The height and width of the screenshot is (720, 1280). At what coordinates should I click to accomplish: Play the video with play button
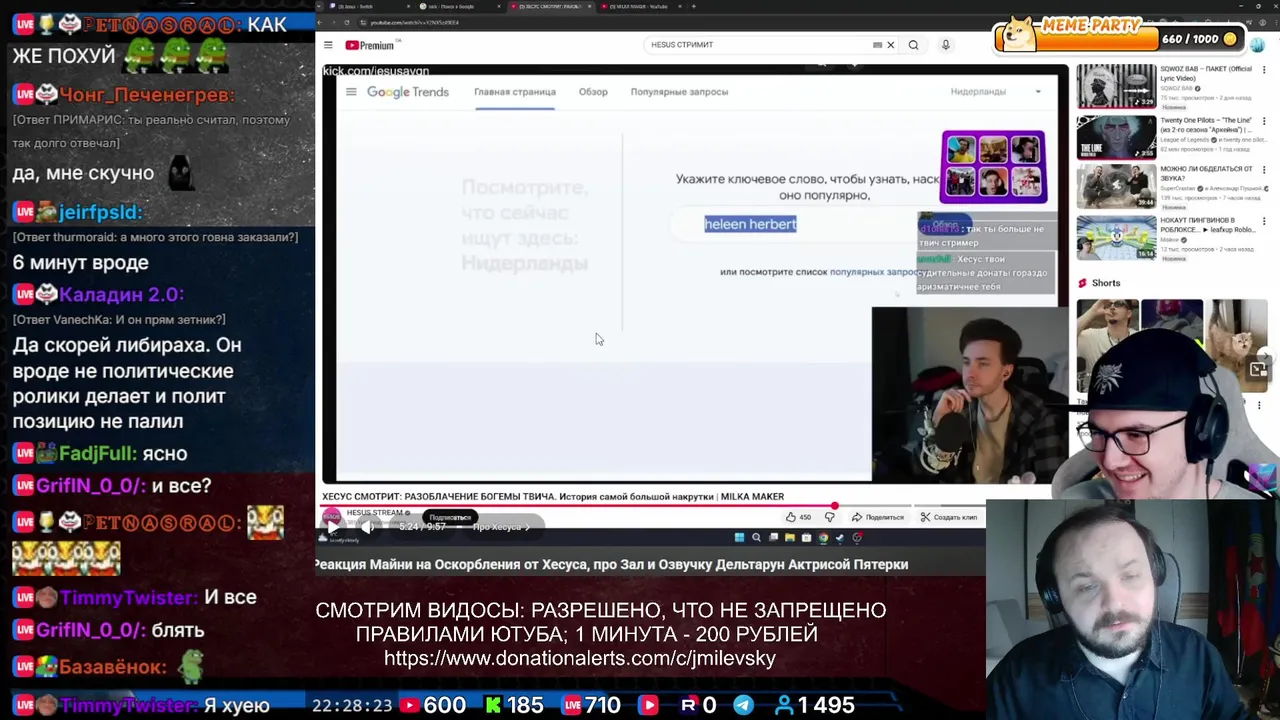click(333, 527)
